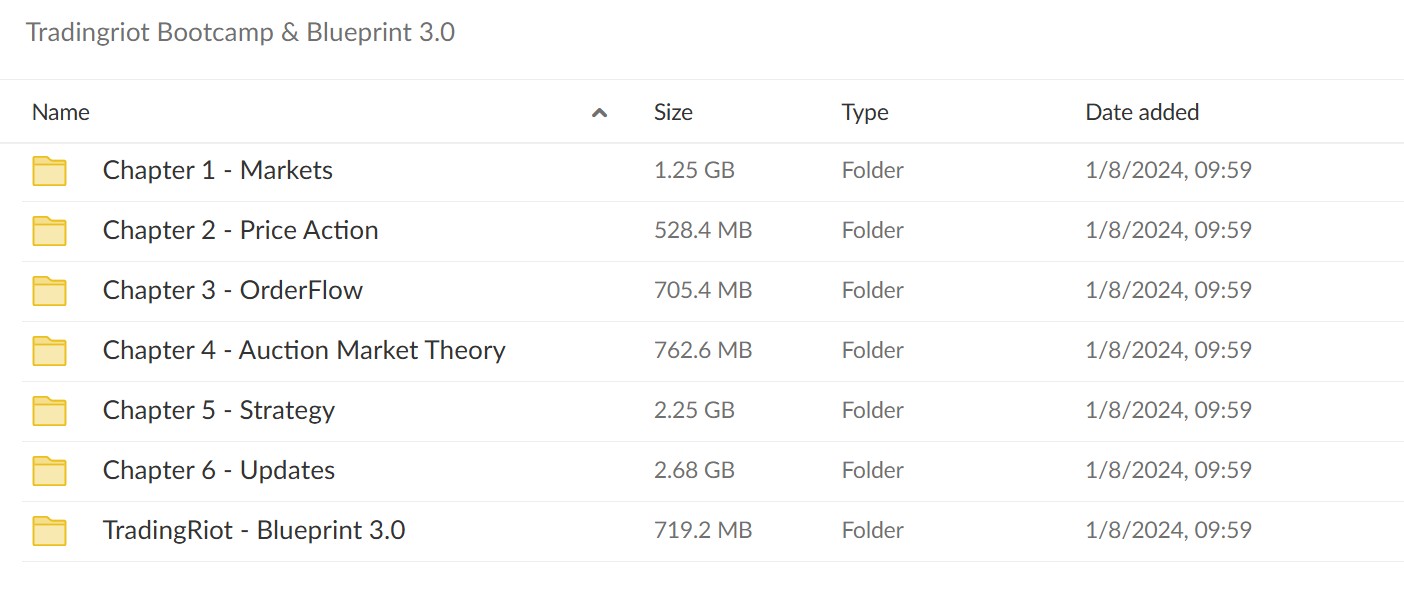The image size is (1404, 593).
Task: Open the Chapter 5 - Strategy name link
Action: click(x=219, y=411)
